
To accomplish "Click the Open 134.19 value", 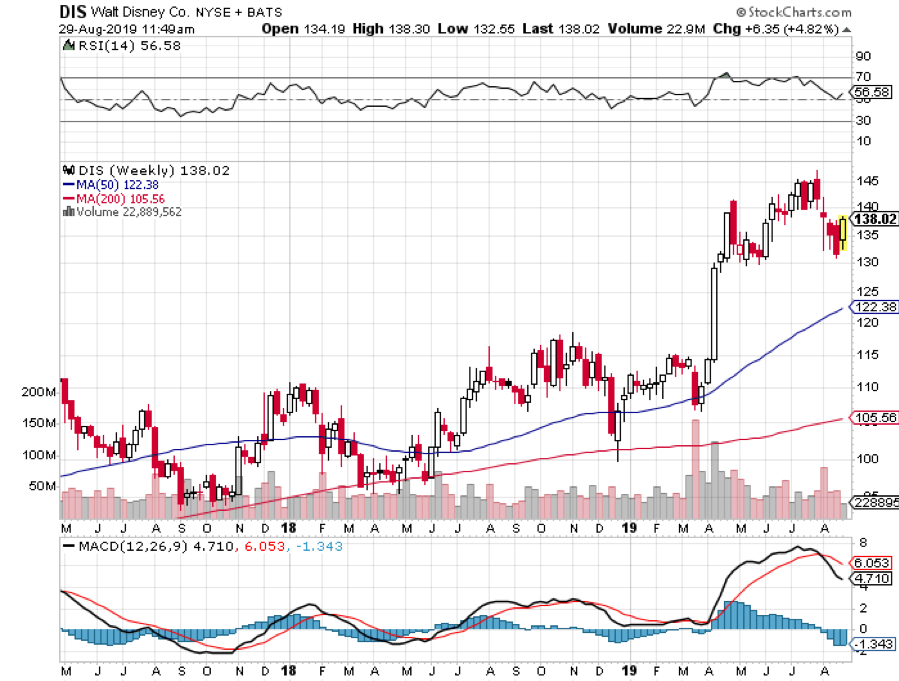I will [x=303, y=29].
